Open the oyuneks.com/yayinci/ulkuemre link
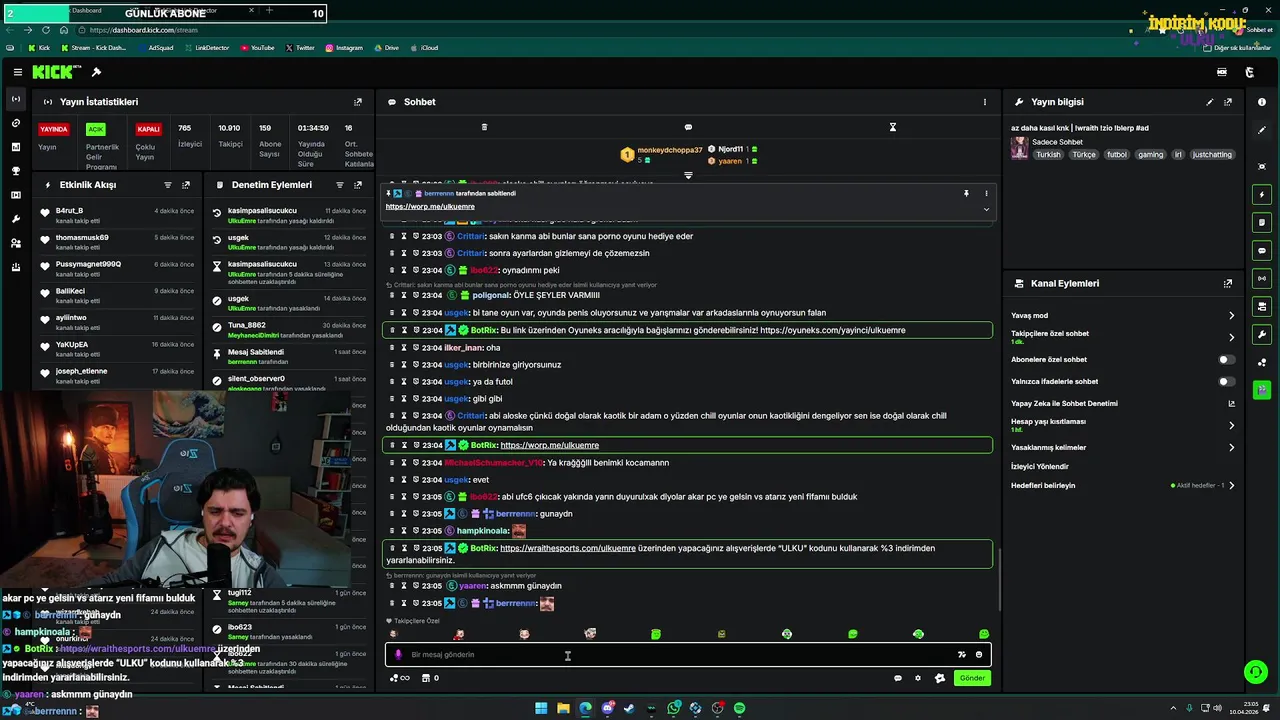 [832, 330]
